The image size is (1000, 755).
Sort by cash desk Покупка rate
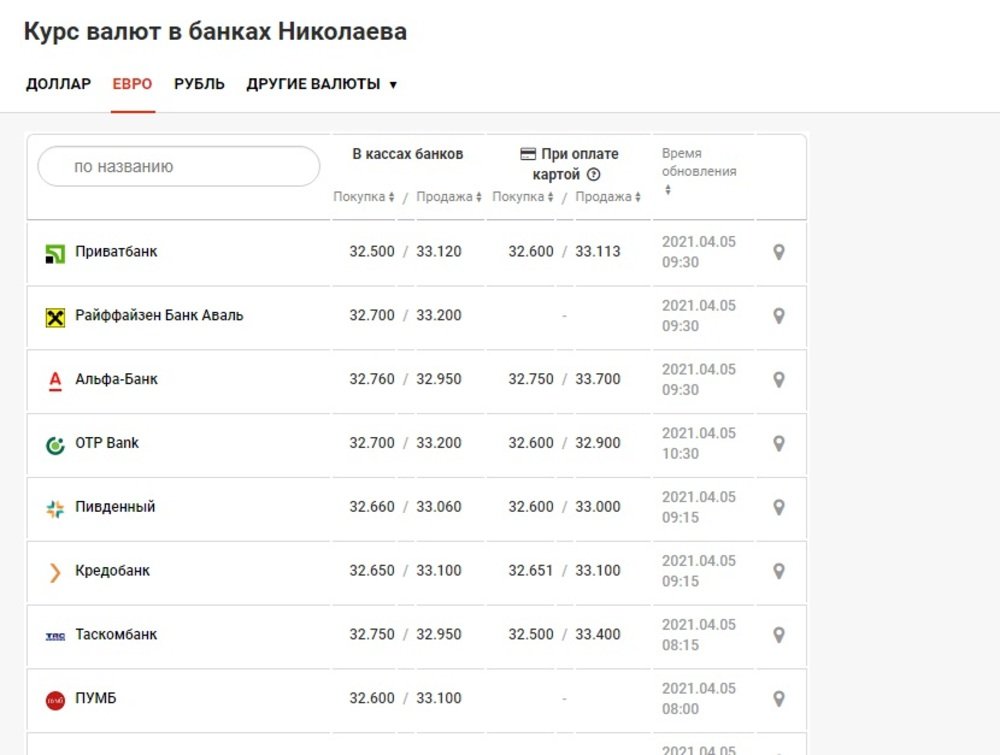(364, 196)
